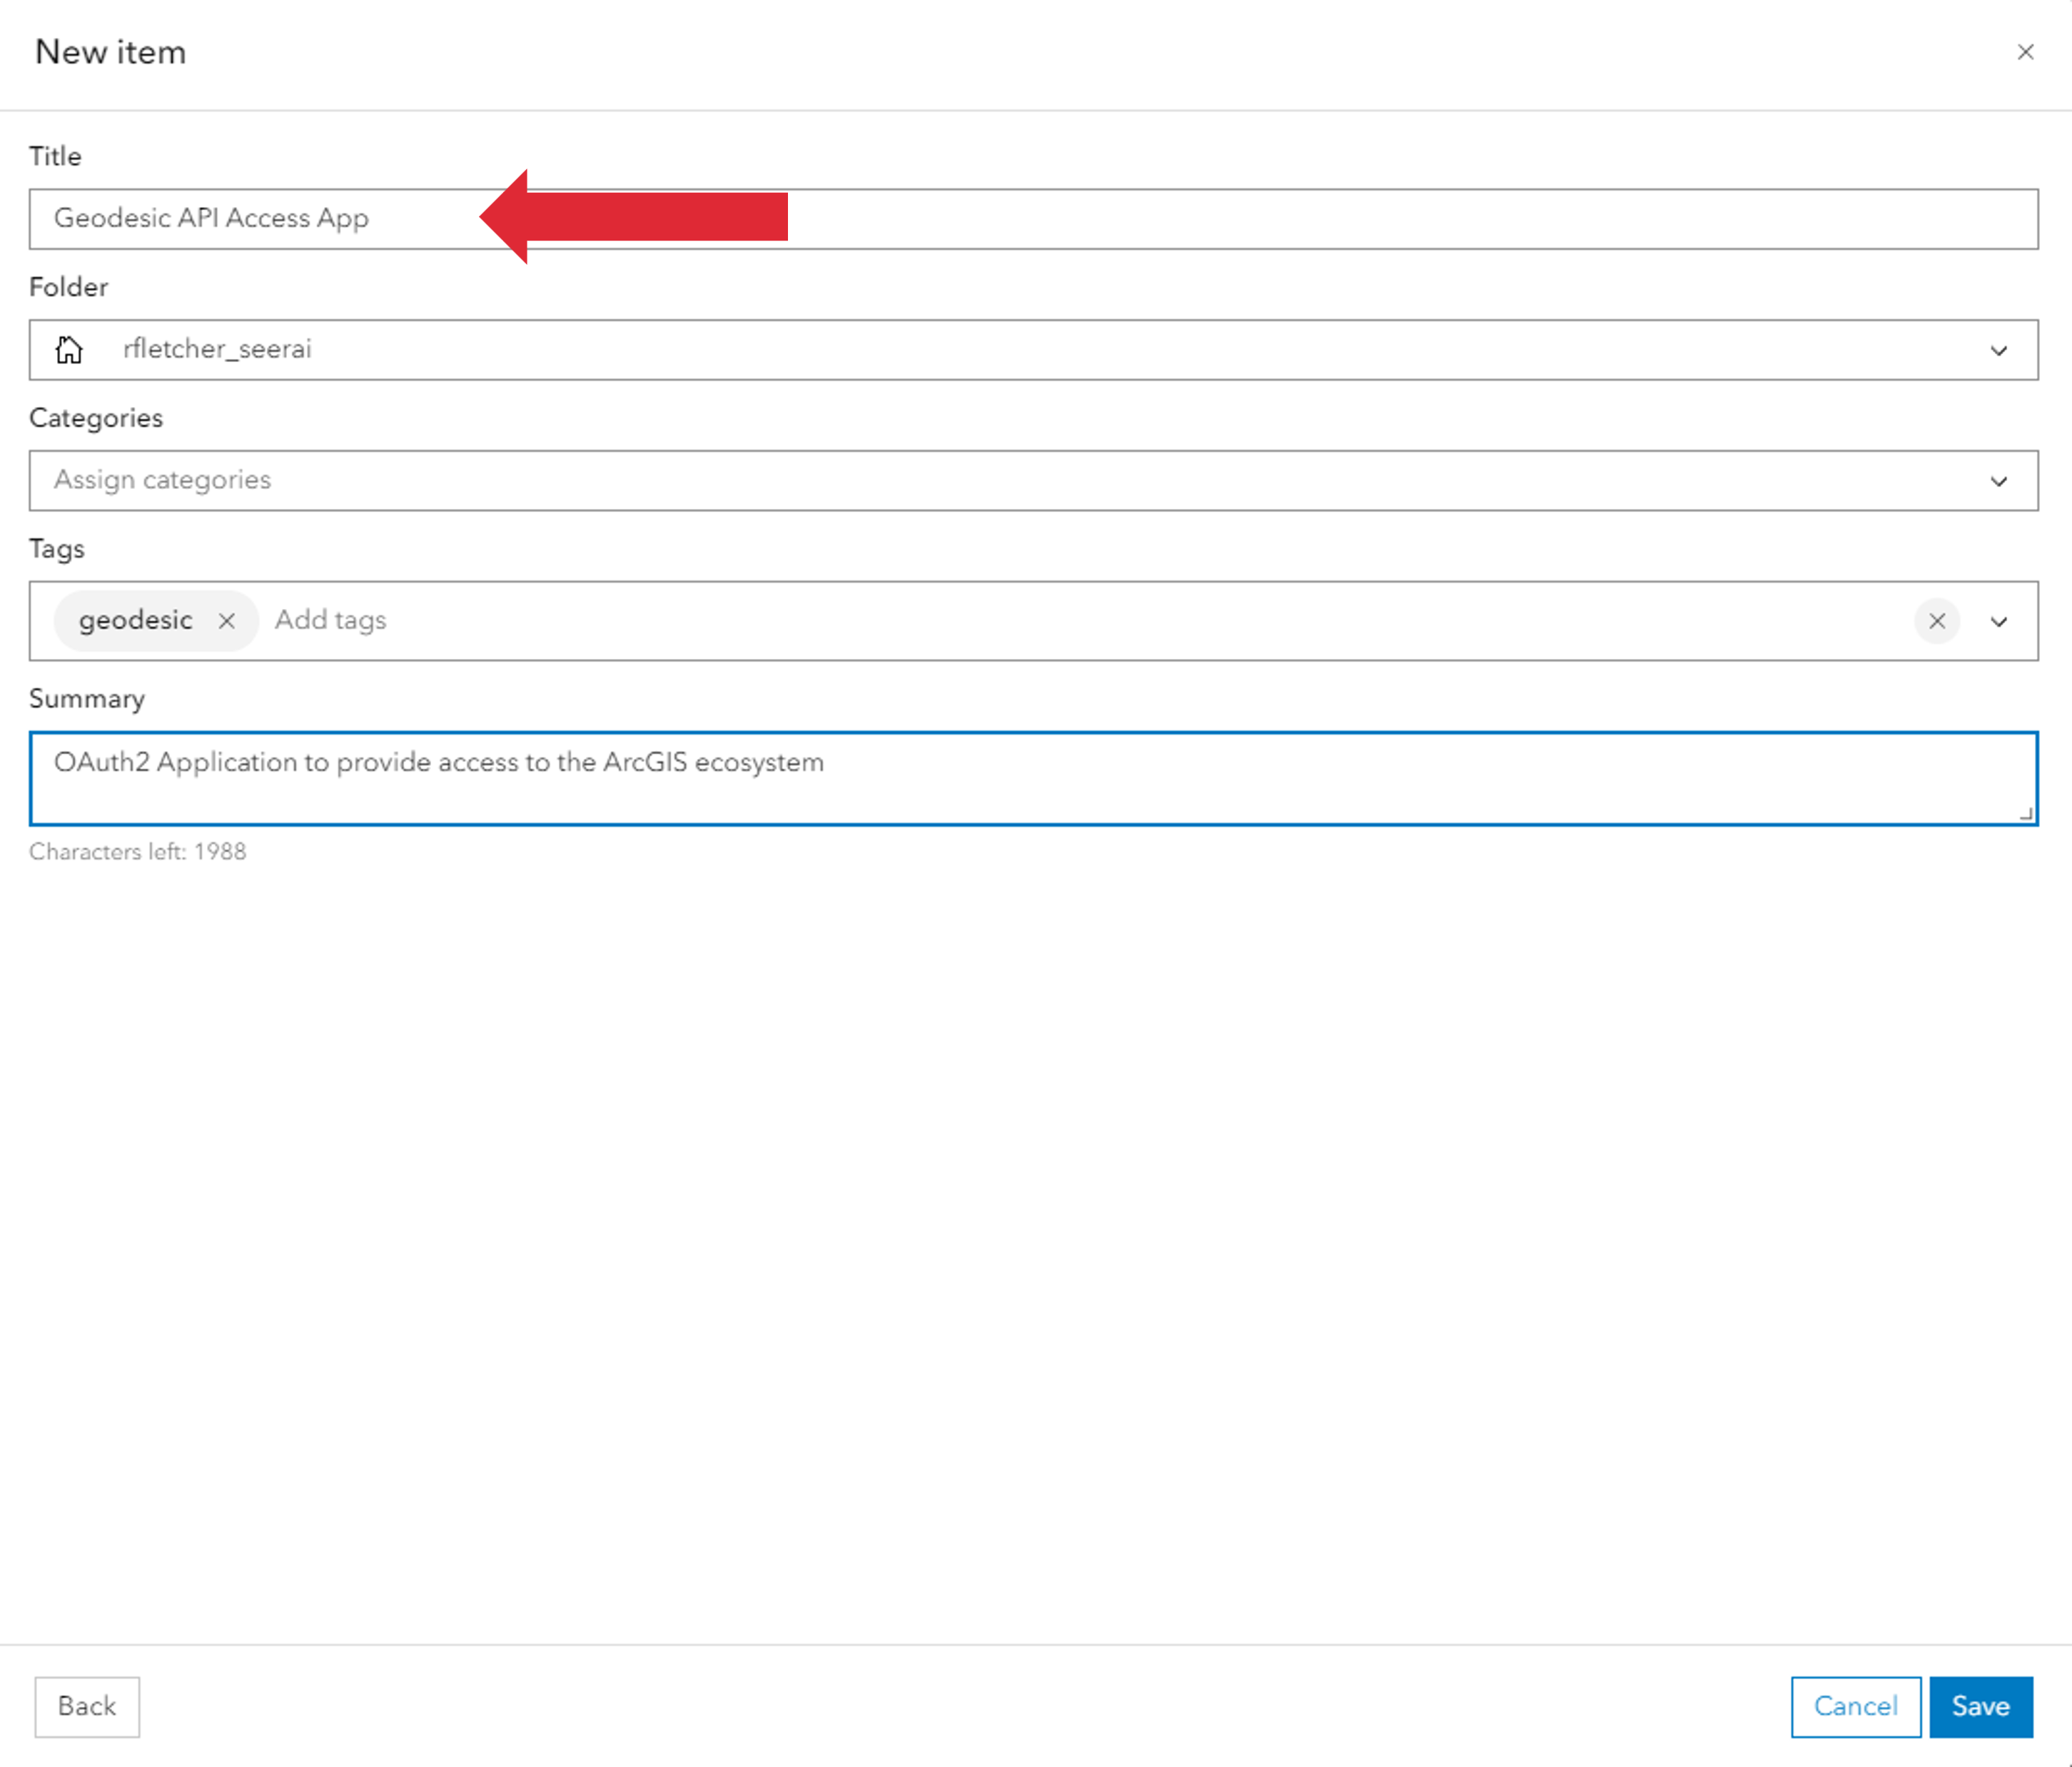Click the home folder icon
Viewport: 2072px width, 1767px height.
pos(69,350)
